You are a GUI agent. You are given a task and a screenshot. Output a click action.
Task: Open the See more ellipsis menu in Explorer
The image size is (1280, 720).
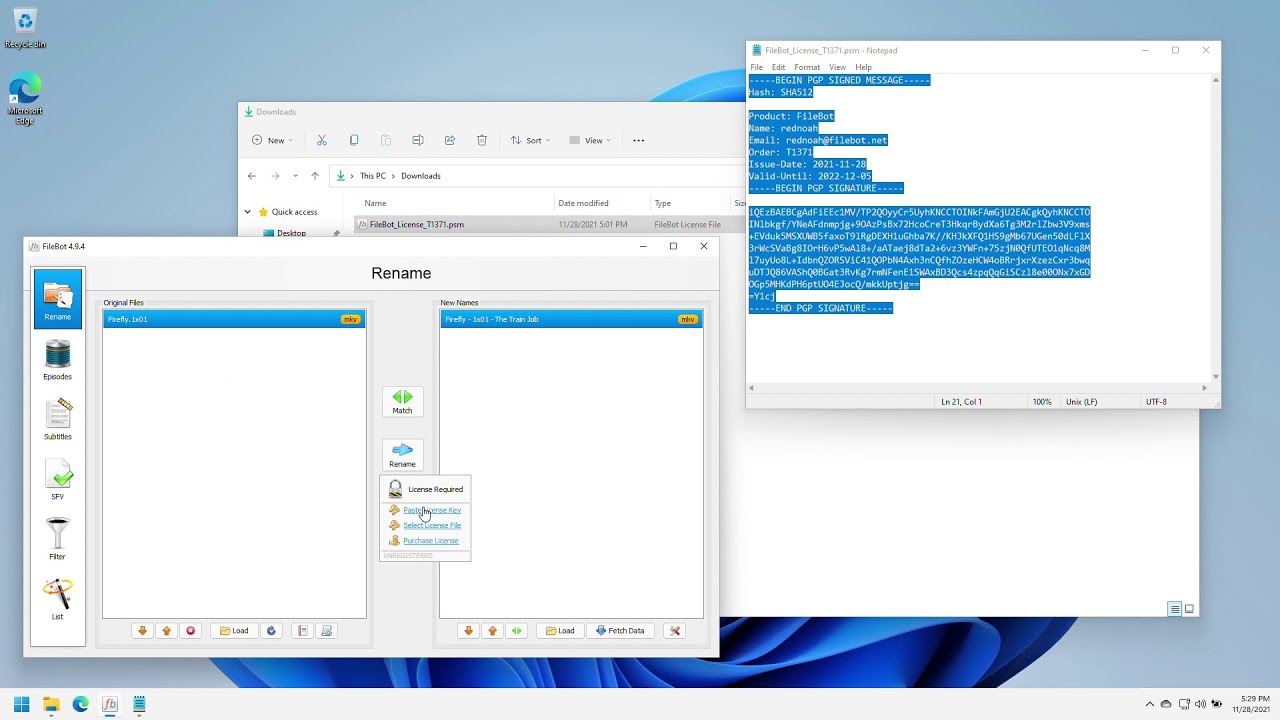pos(639,141)
